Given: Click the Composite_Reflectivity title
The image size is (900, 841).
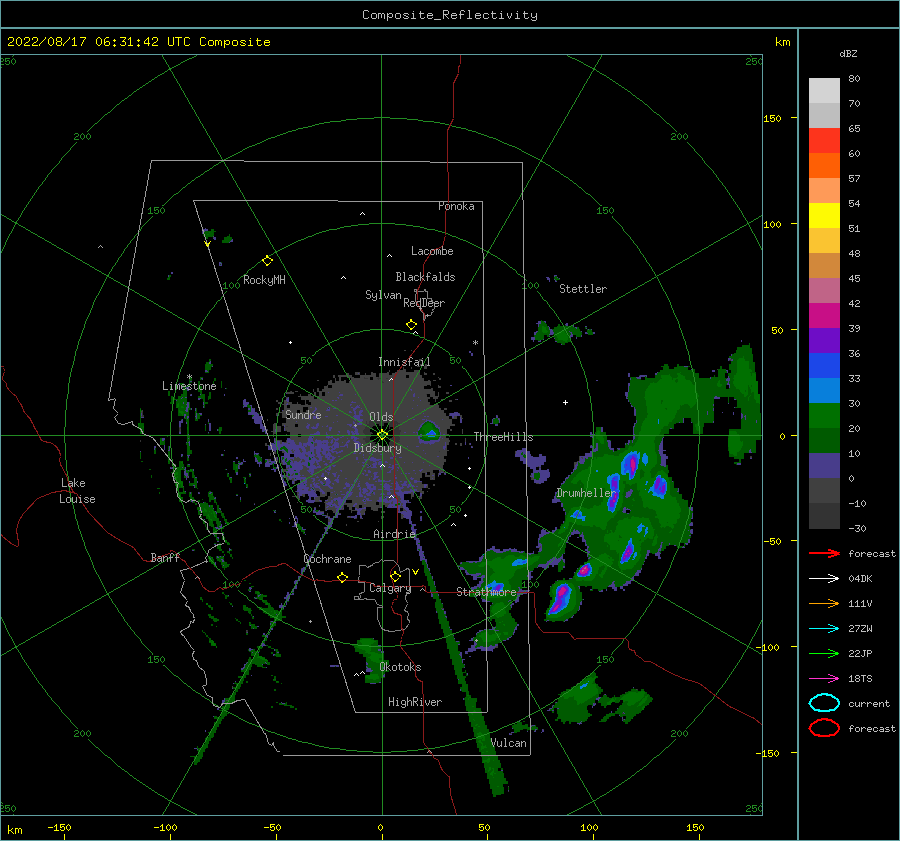Looking at the screenshot, I should (x=450, y=15).
